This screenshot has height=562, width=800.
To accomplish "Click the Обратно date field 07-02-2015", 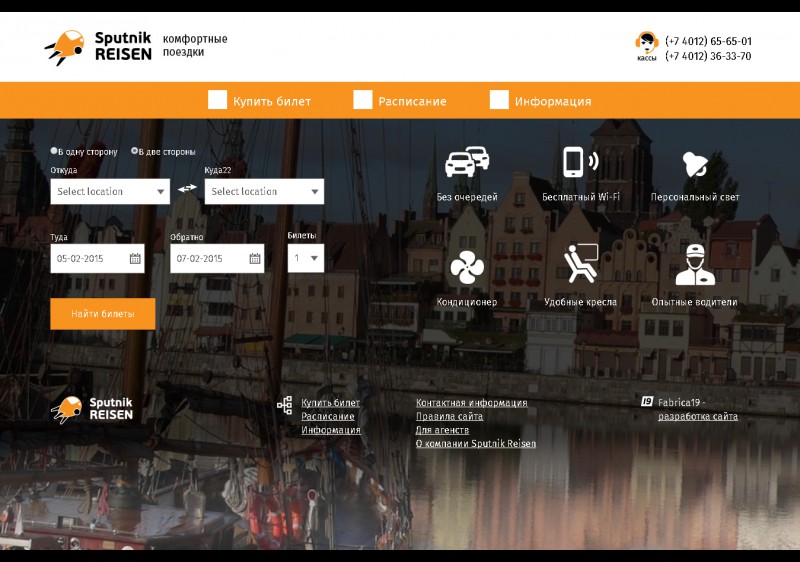I will (217, 258).
